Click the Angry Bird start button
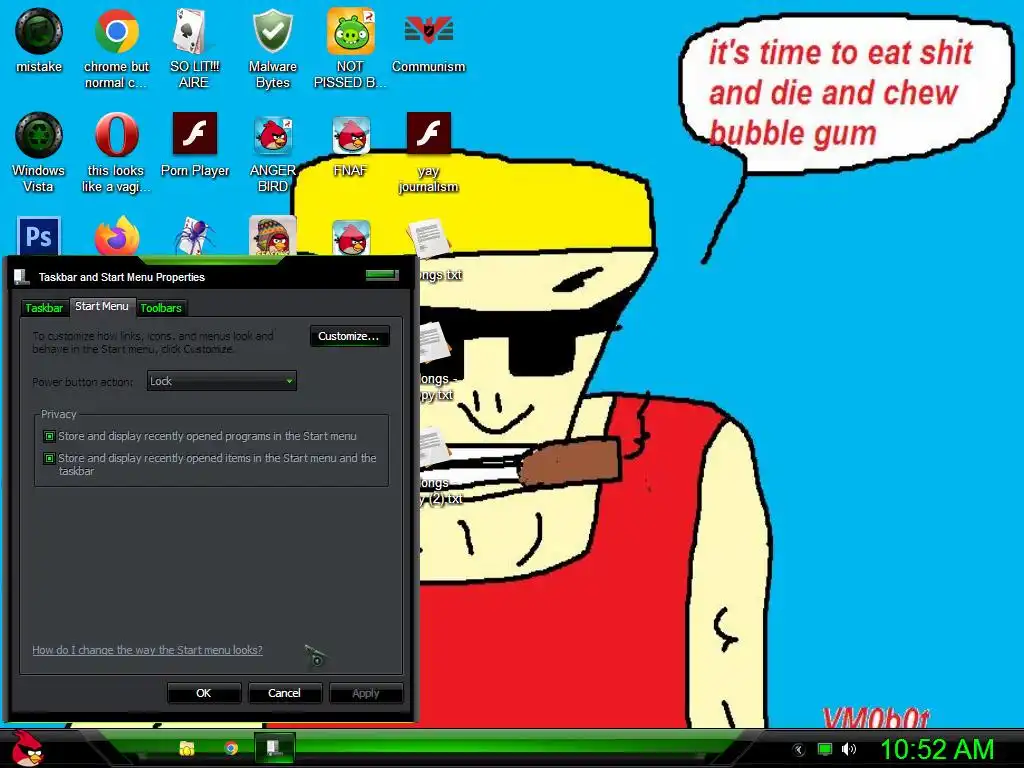The width and height of the screenshot is (1024, 768). click(x=26, y=748)
